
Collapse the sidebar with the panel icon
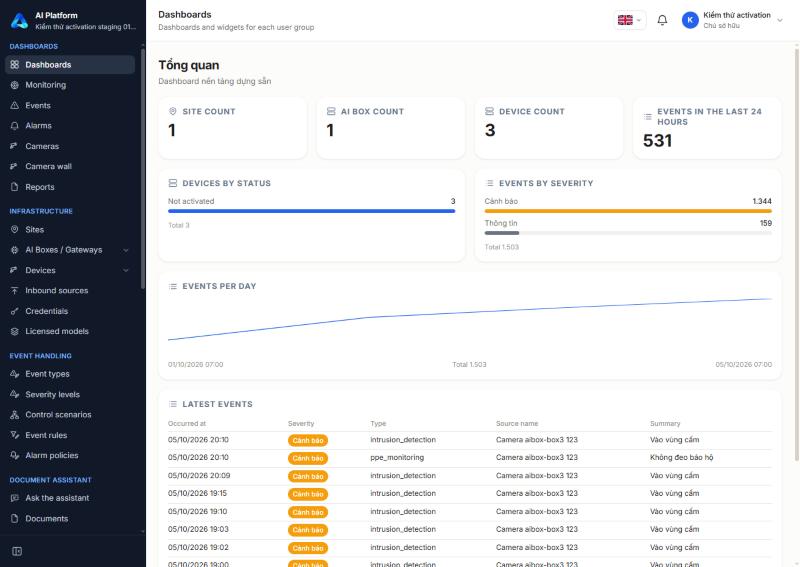click(x=17, y=551)
